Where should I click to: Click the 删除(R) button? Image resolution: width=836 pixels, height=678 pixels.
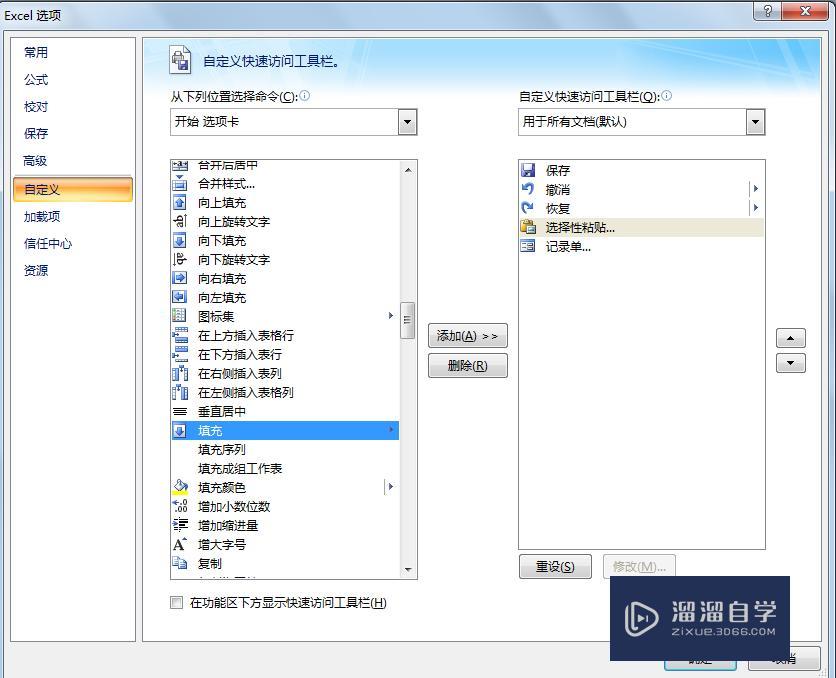468,366
